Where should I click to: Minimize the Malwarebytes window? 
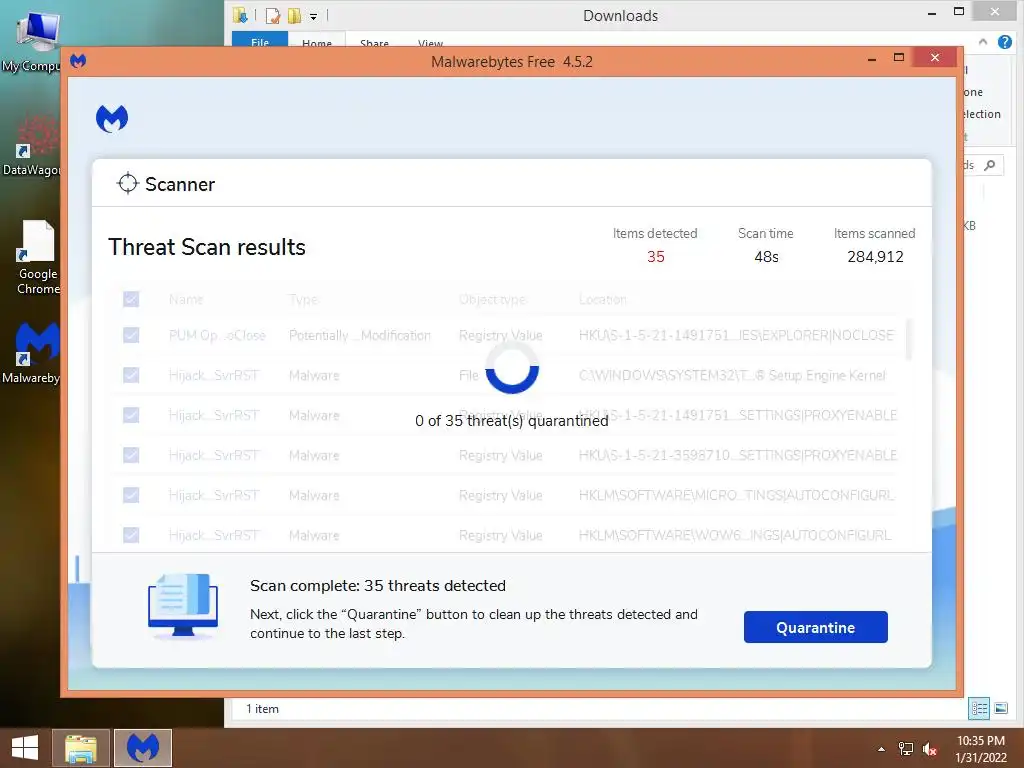tap(872, 59)
